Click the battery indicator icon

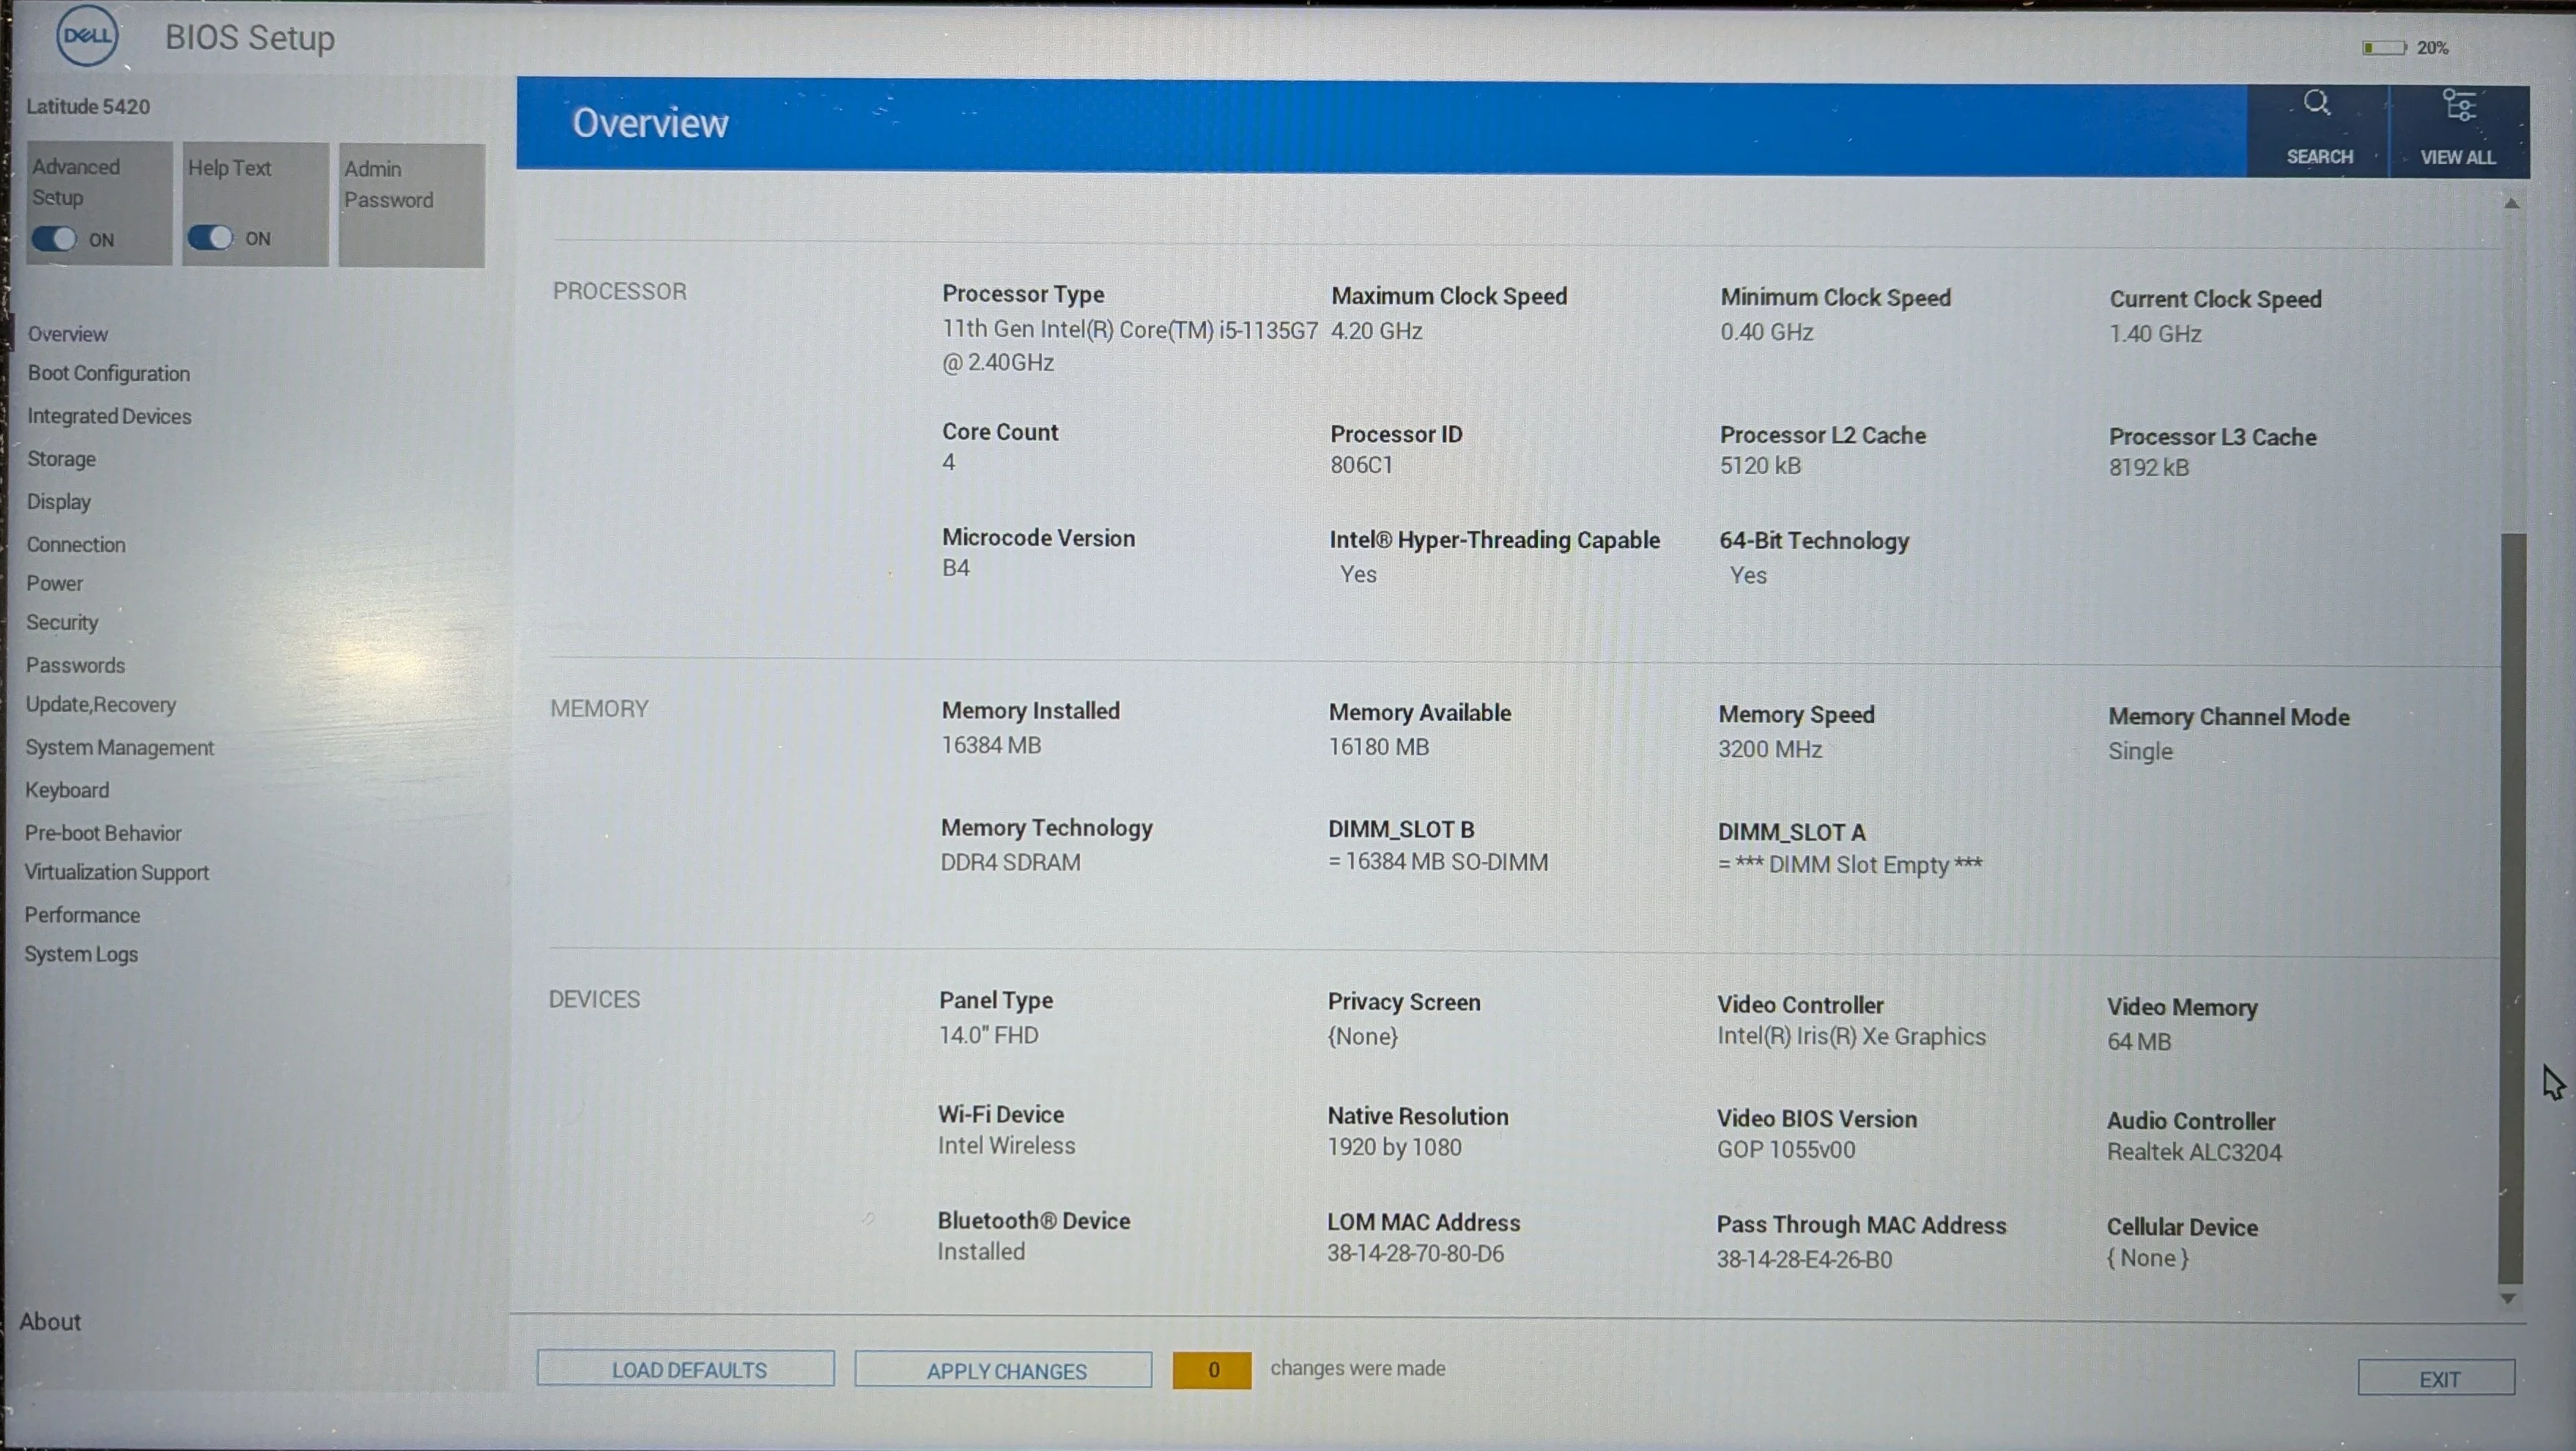click(2384, 48)
